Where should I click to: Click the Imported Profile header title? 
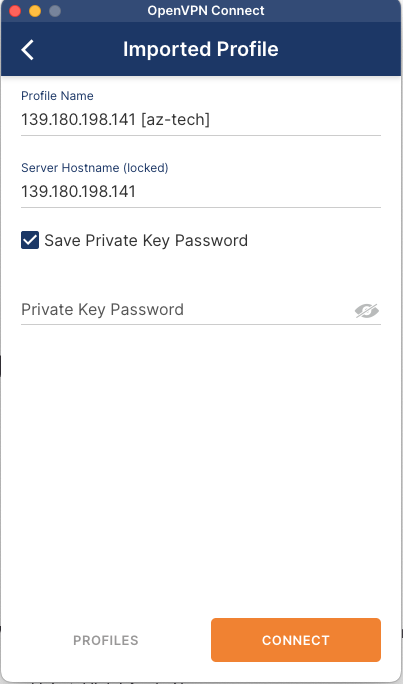(201, 49)
